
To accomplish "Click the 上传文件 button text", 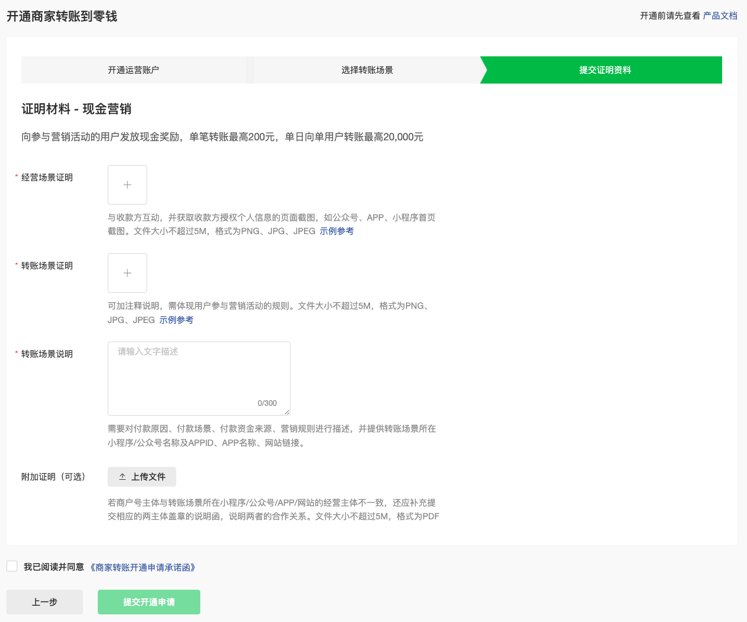I will [148, 477].
